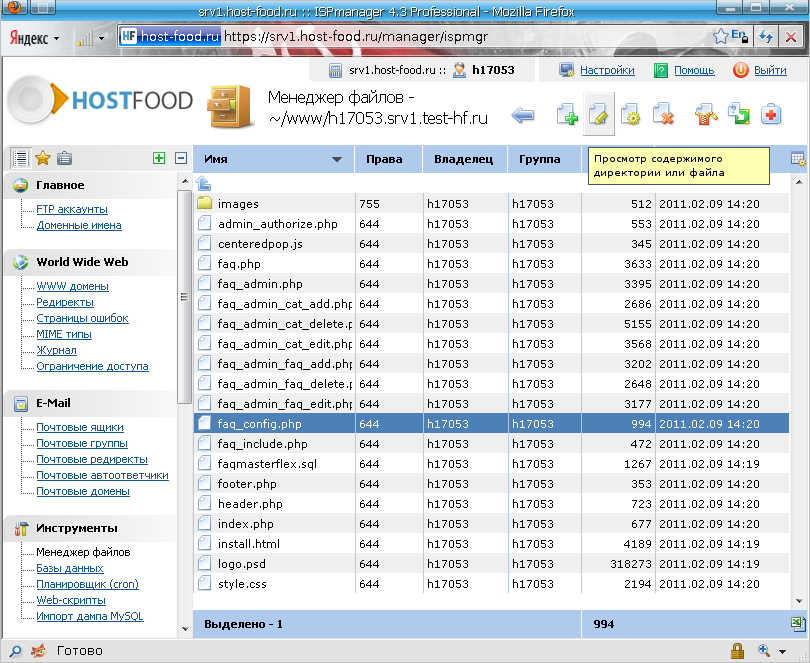Image resolution: width=810 pixels, height=663 pixels.
Task: Click the edit file pencil icon
Action: click(x=598, y=115)
